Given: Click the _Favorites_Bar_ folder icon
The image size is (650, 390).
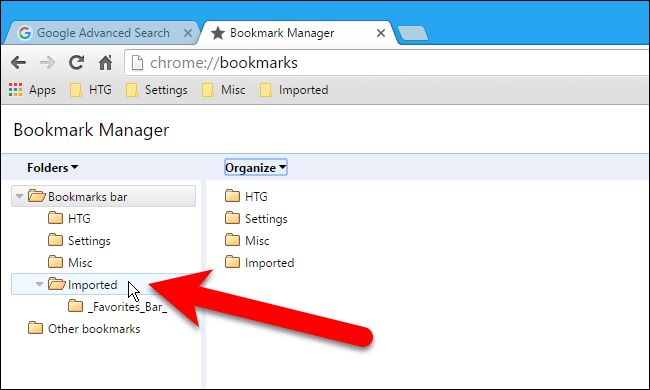Looking at the screenshot, I should pos(75,306).
